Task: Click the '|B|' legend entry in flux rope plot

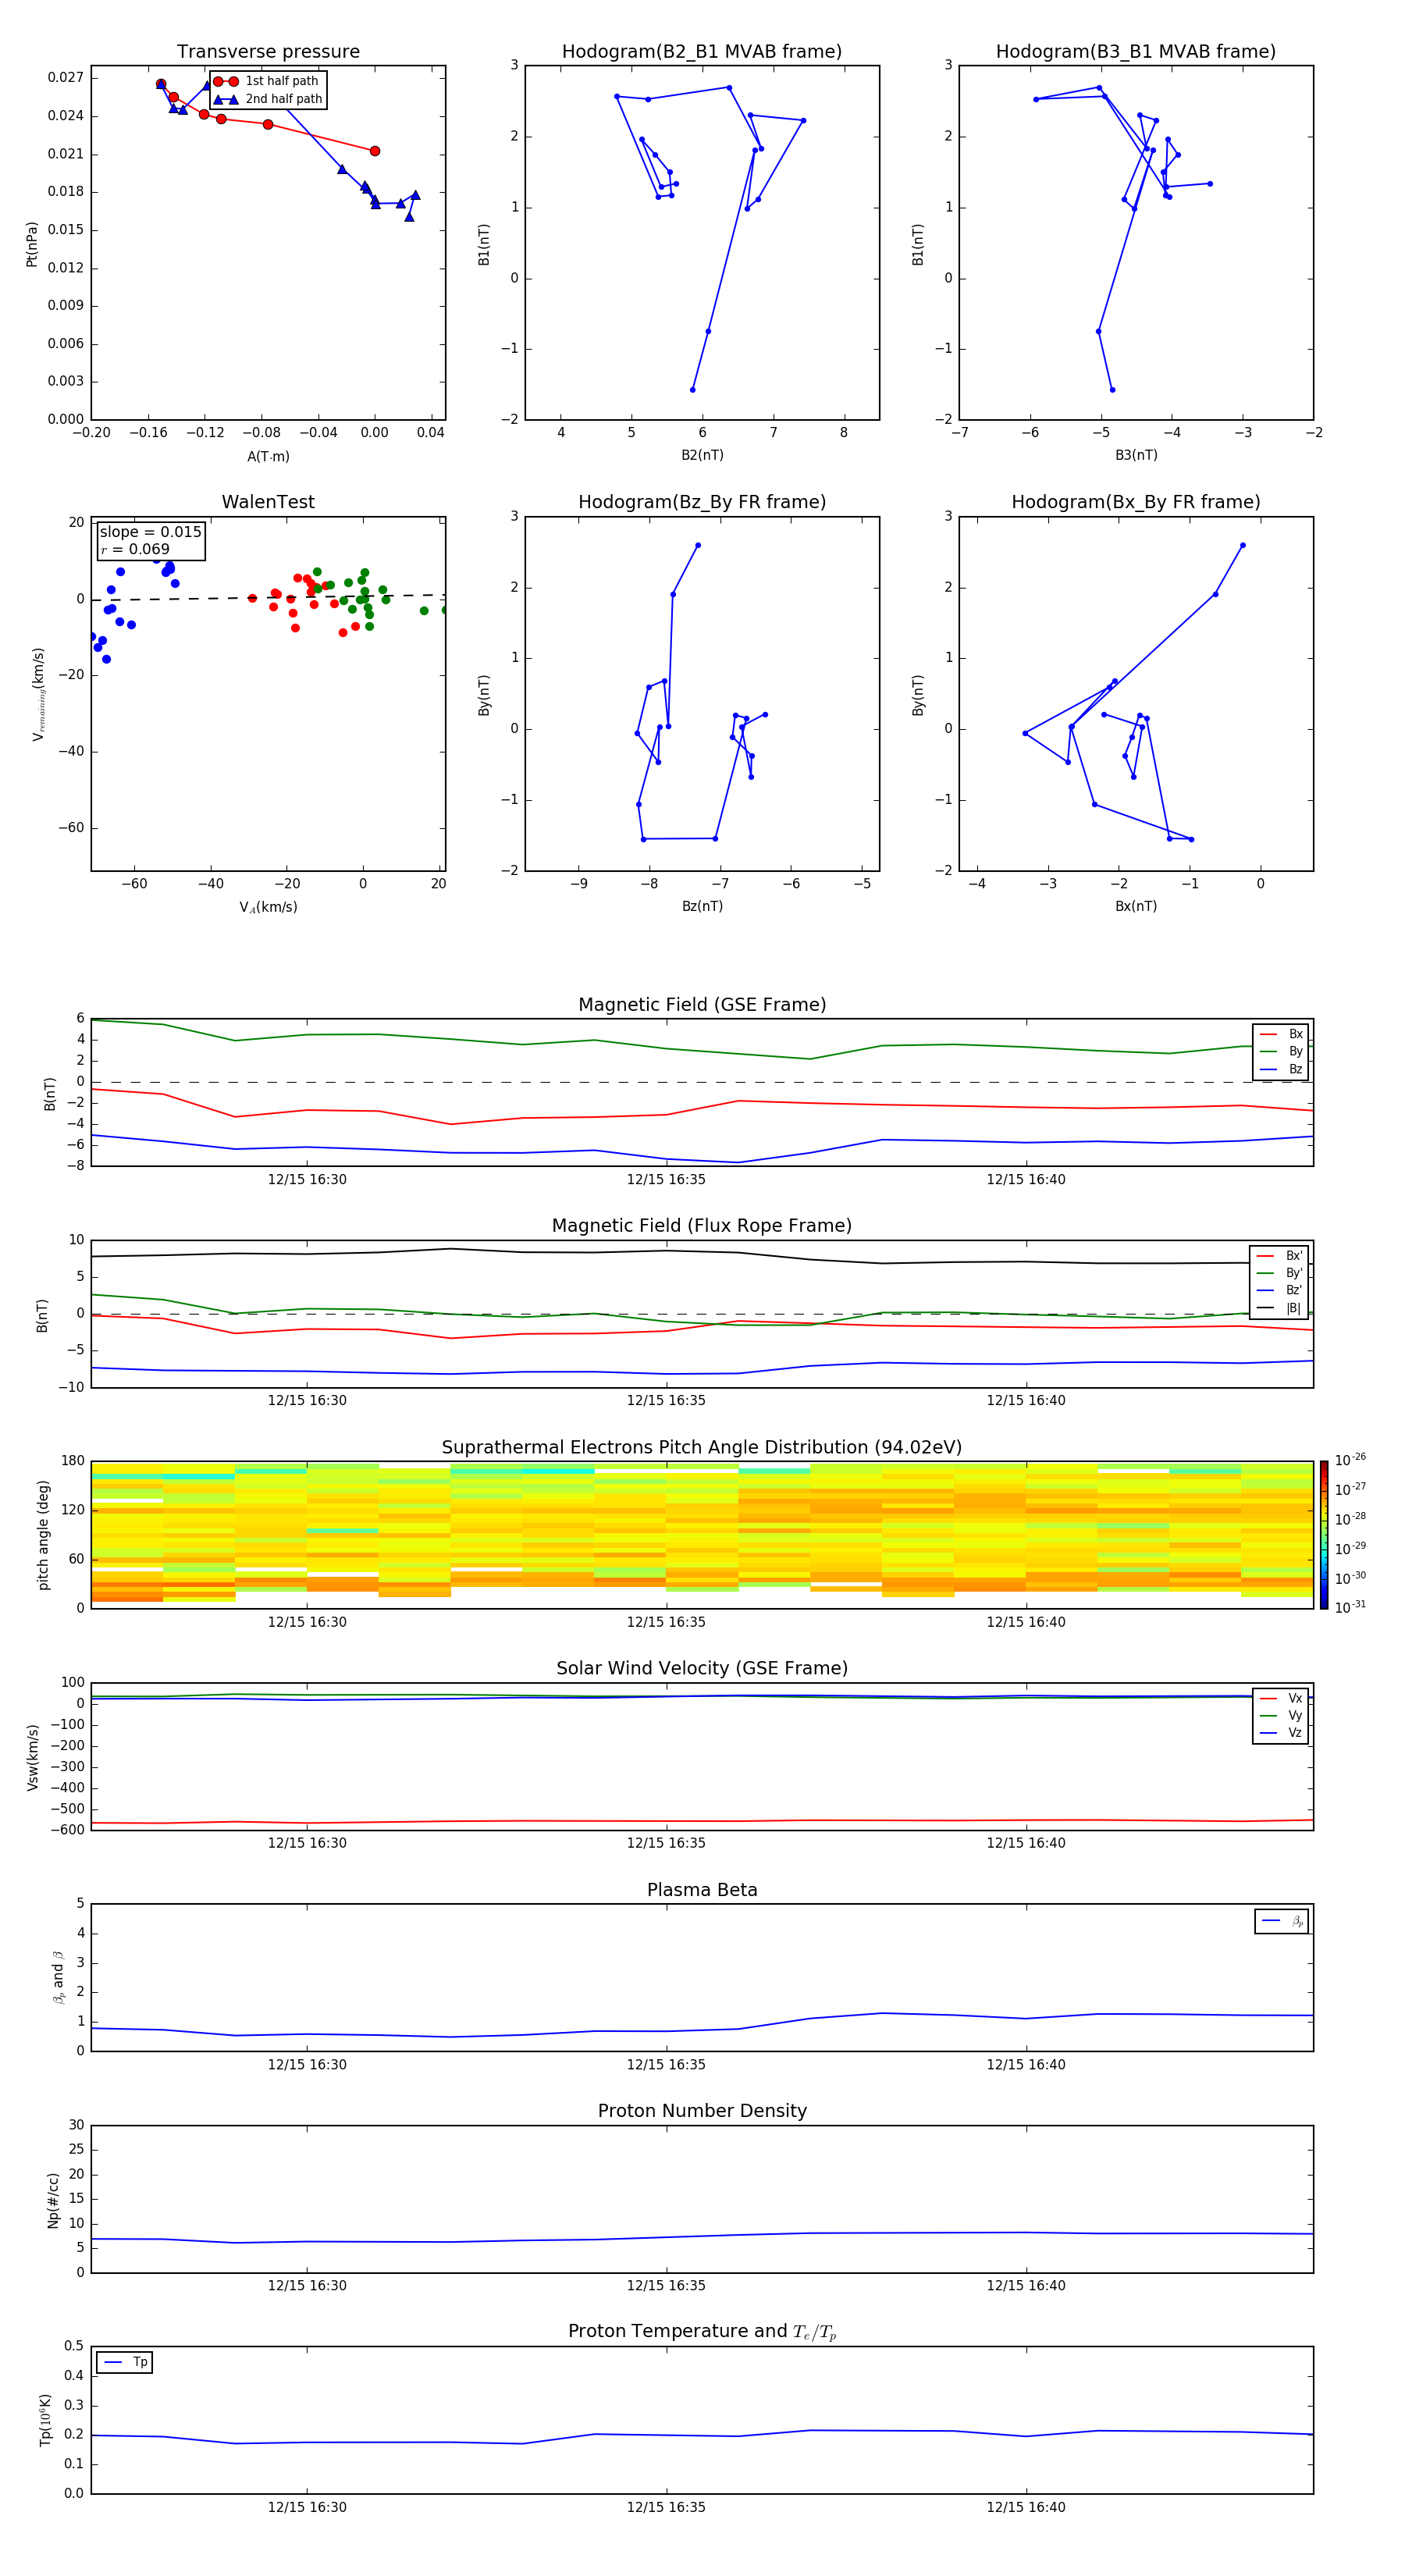Action: (1279, 1308)
